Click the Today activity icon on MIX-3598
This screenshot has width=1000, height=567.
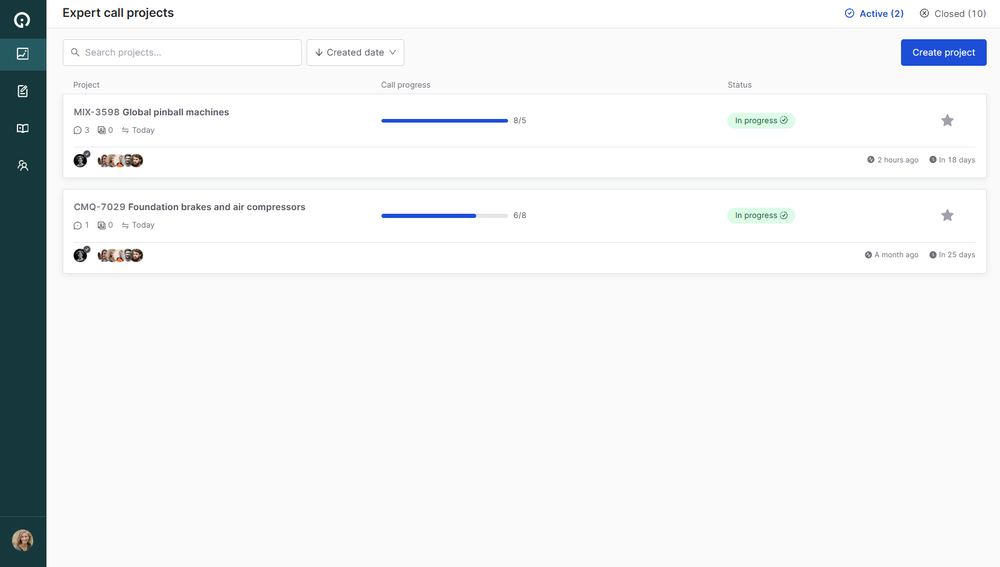(125, 130)
